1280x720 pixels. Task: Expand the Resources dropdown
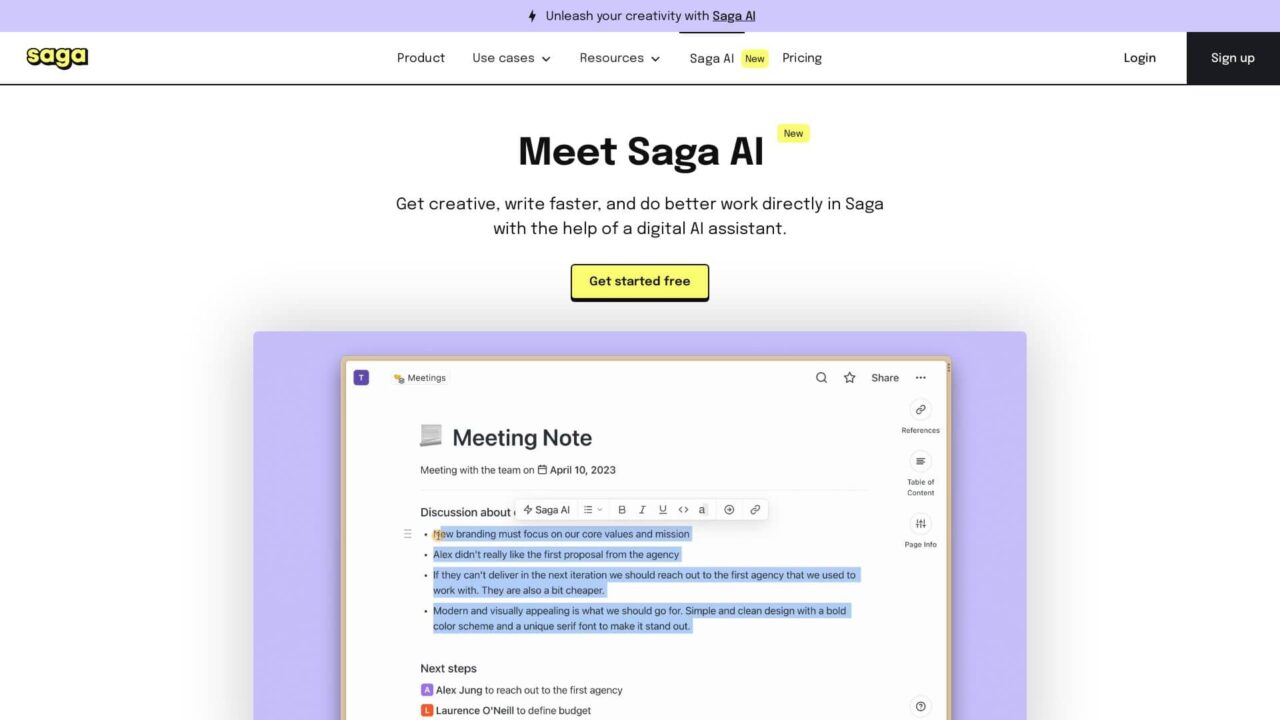[620, 58]
